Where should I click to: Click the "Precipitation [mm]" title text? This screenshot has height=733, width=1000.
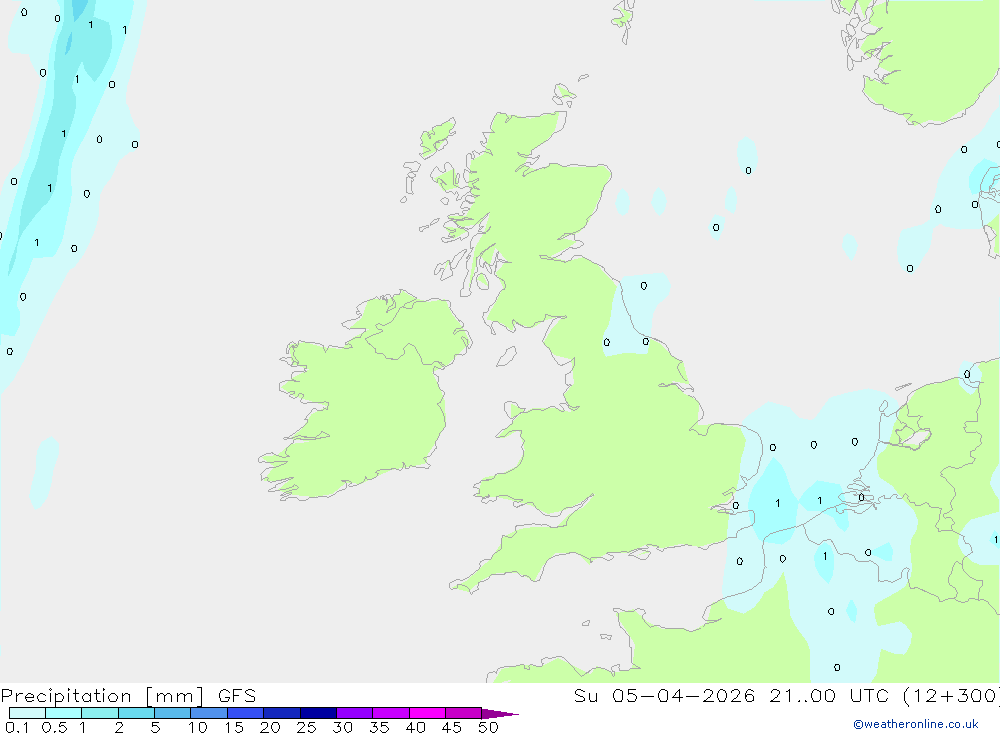[103, 696]
